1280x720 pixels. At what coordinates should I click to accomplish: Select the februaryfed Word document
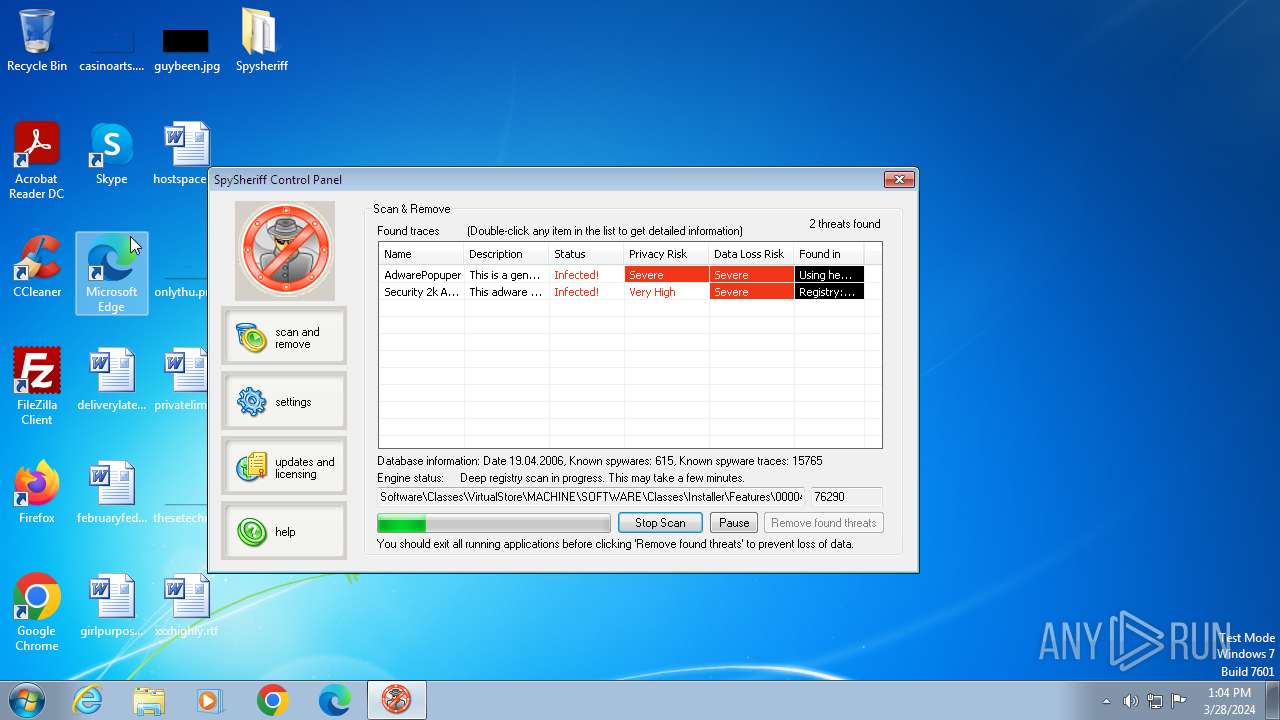click(111, 493)
